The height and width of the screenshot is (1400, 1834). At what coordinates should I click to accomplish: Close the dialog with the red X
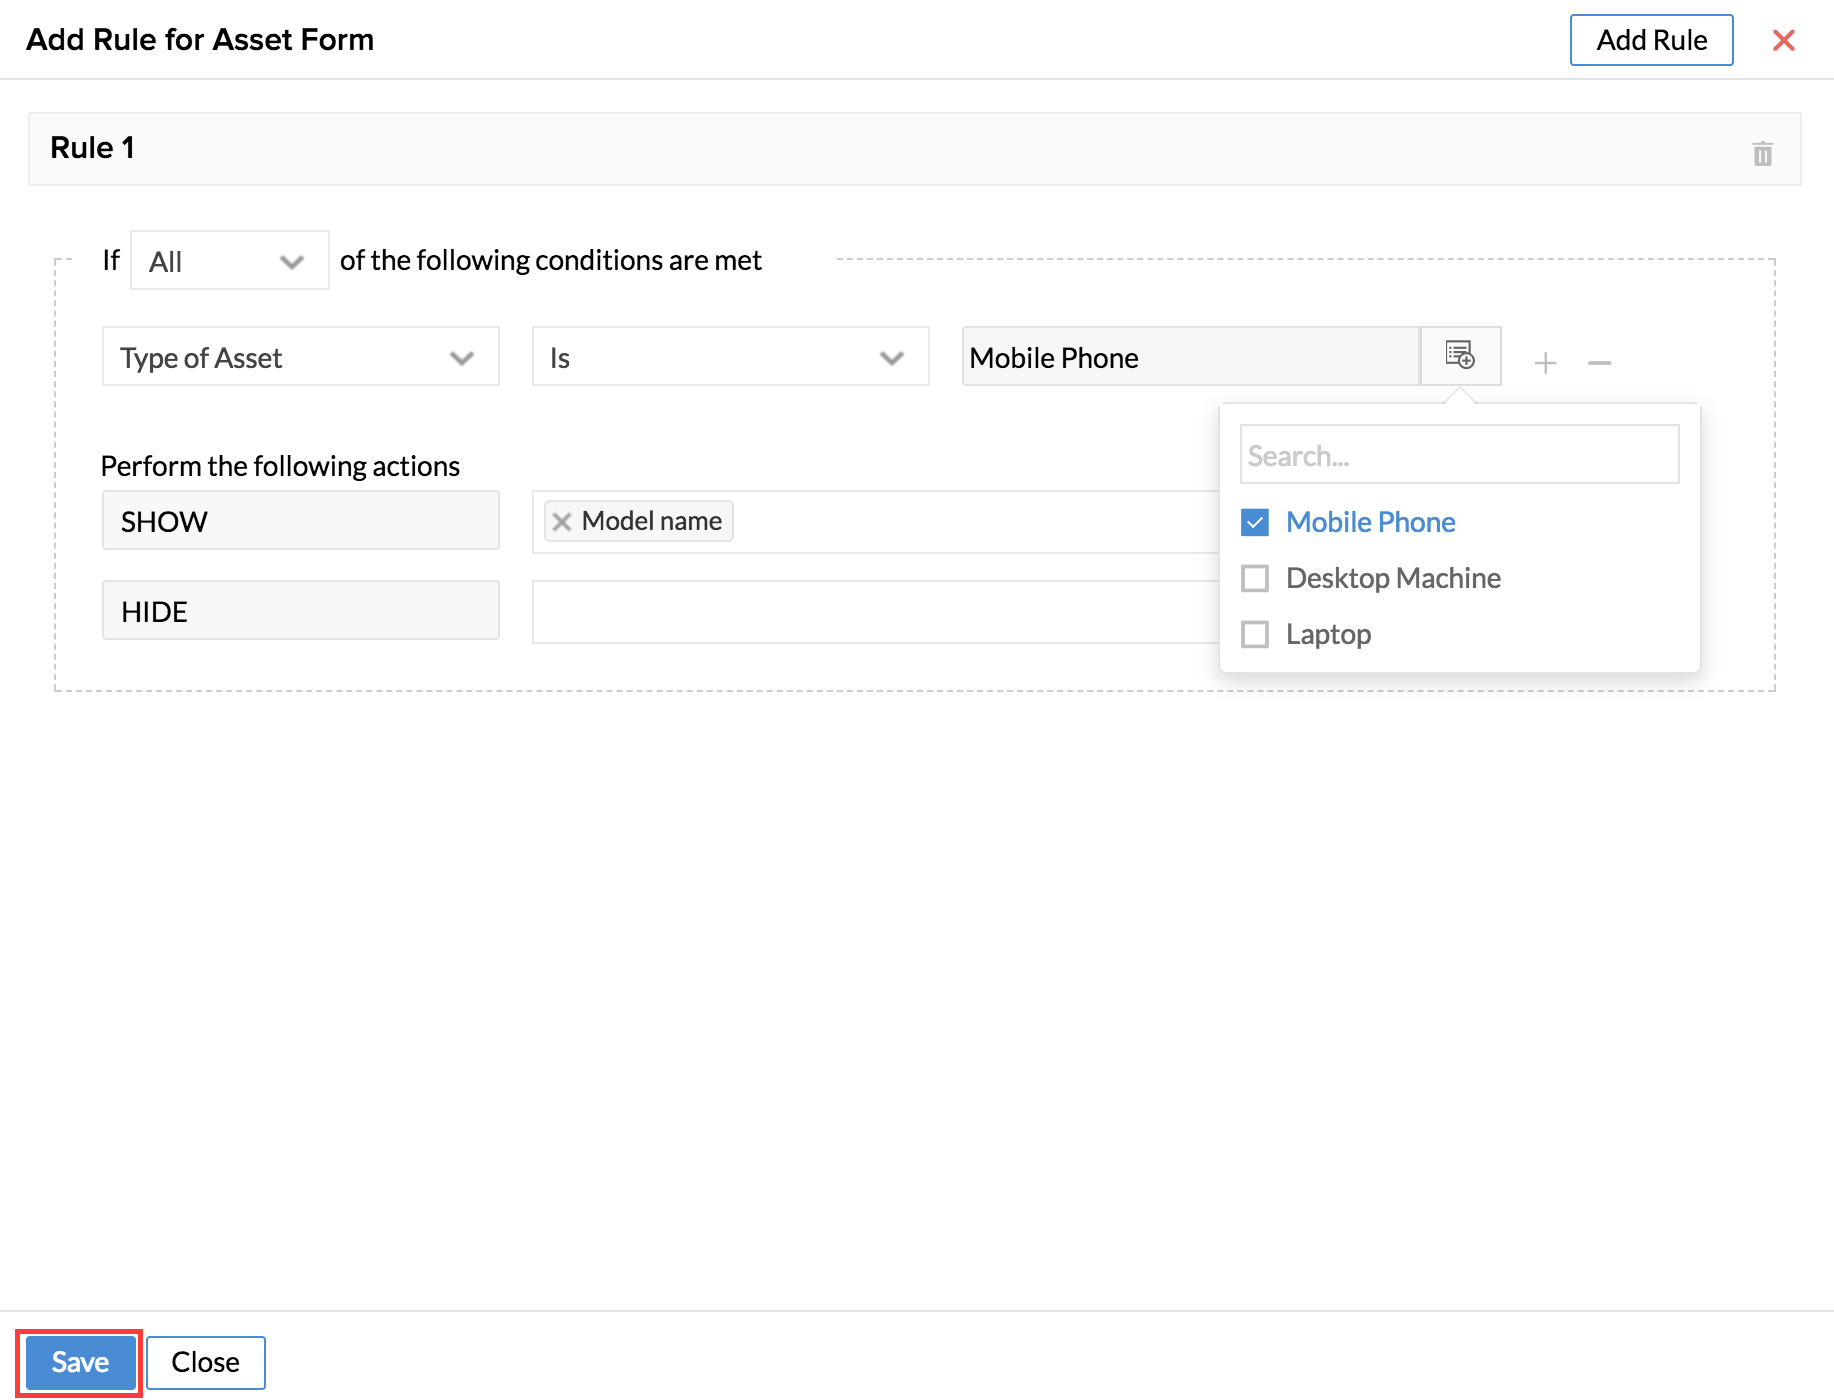pyautogui.click(x=1783, y=40)
